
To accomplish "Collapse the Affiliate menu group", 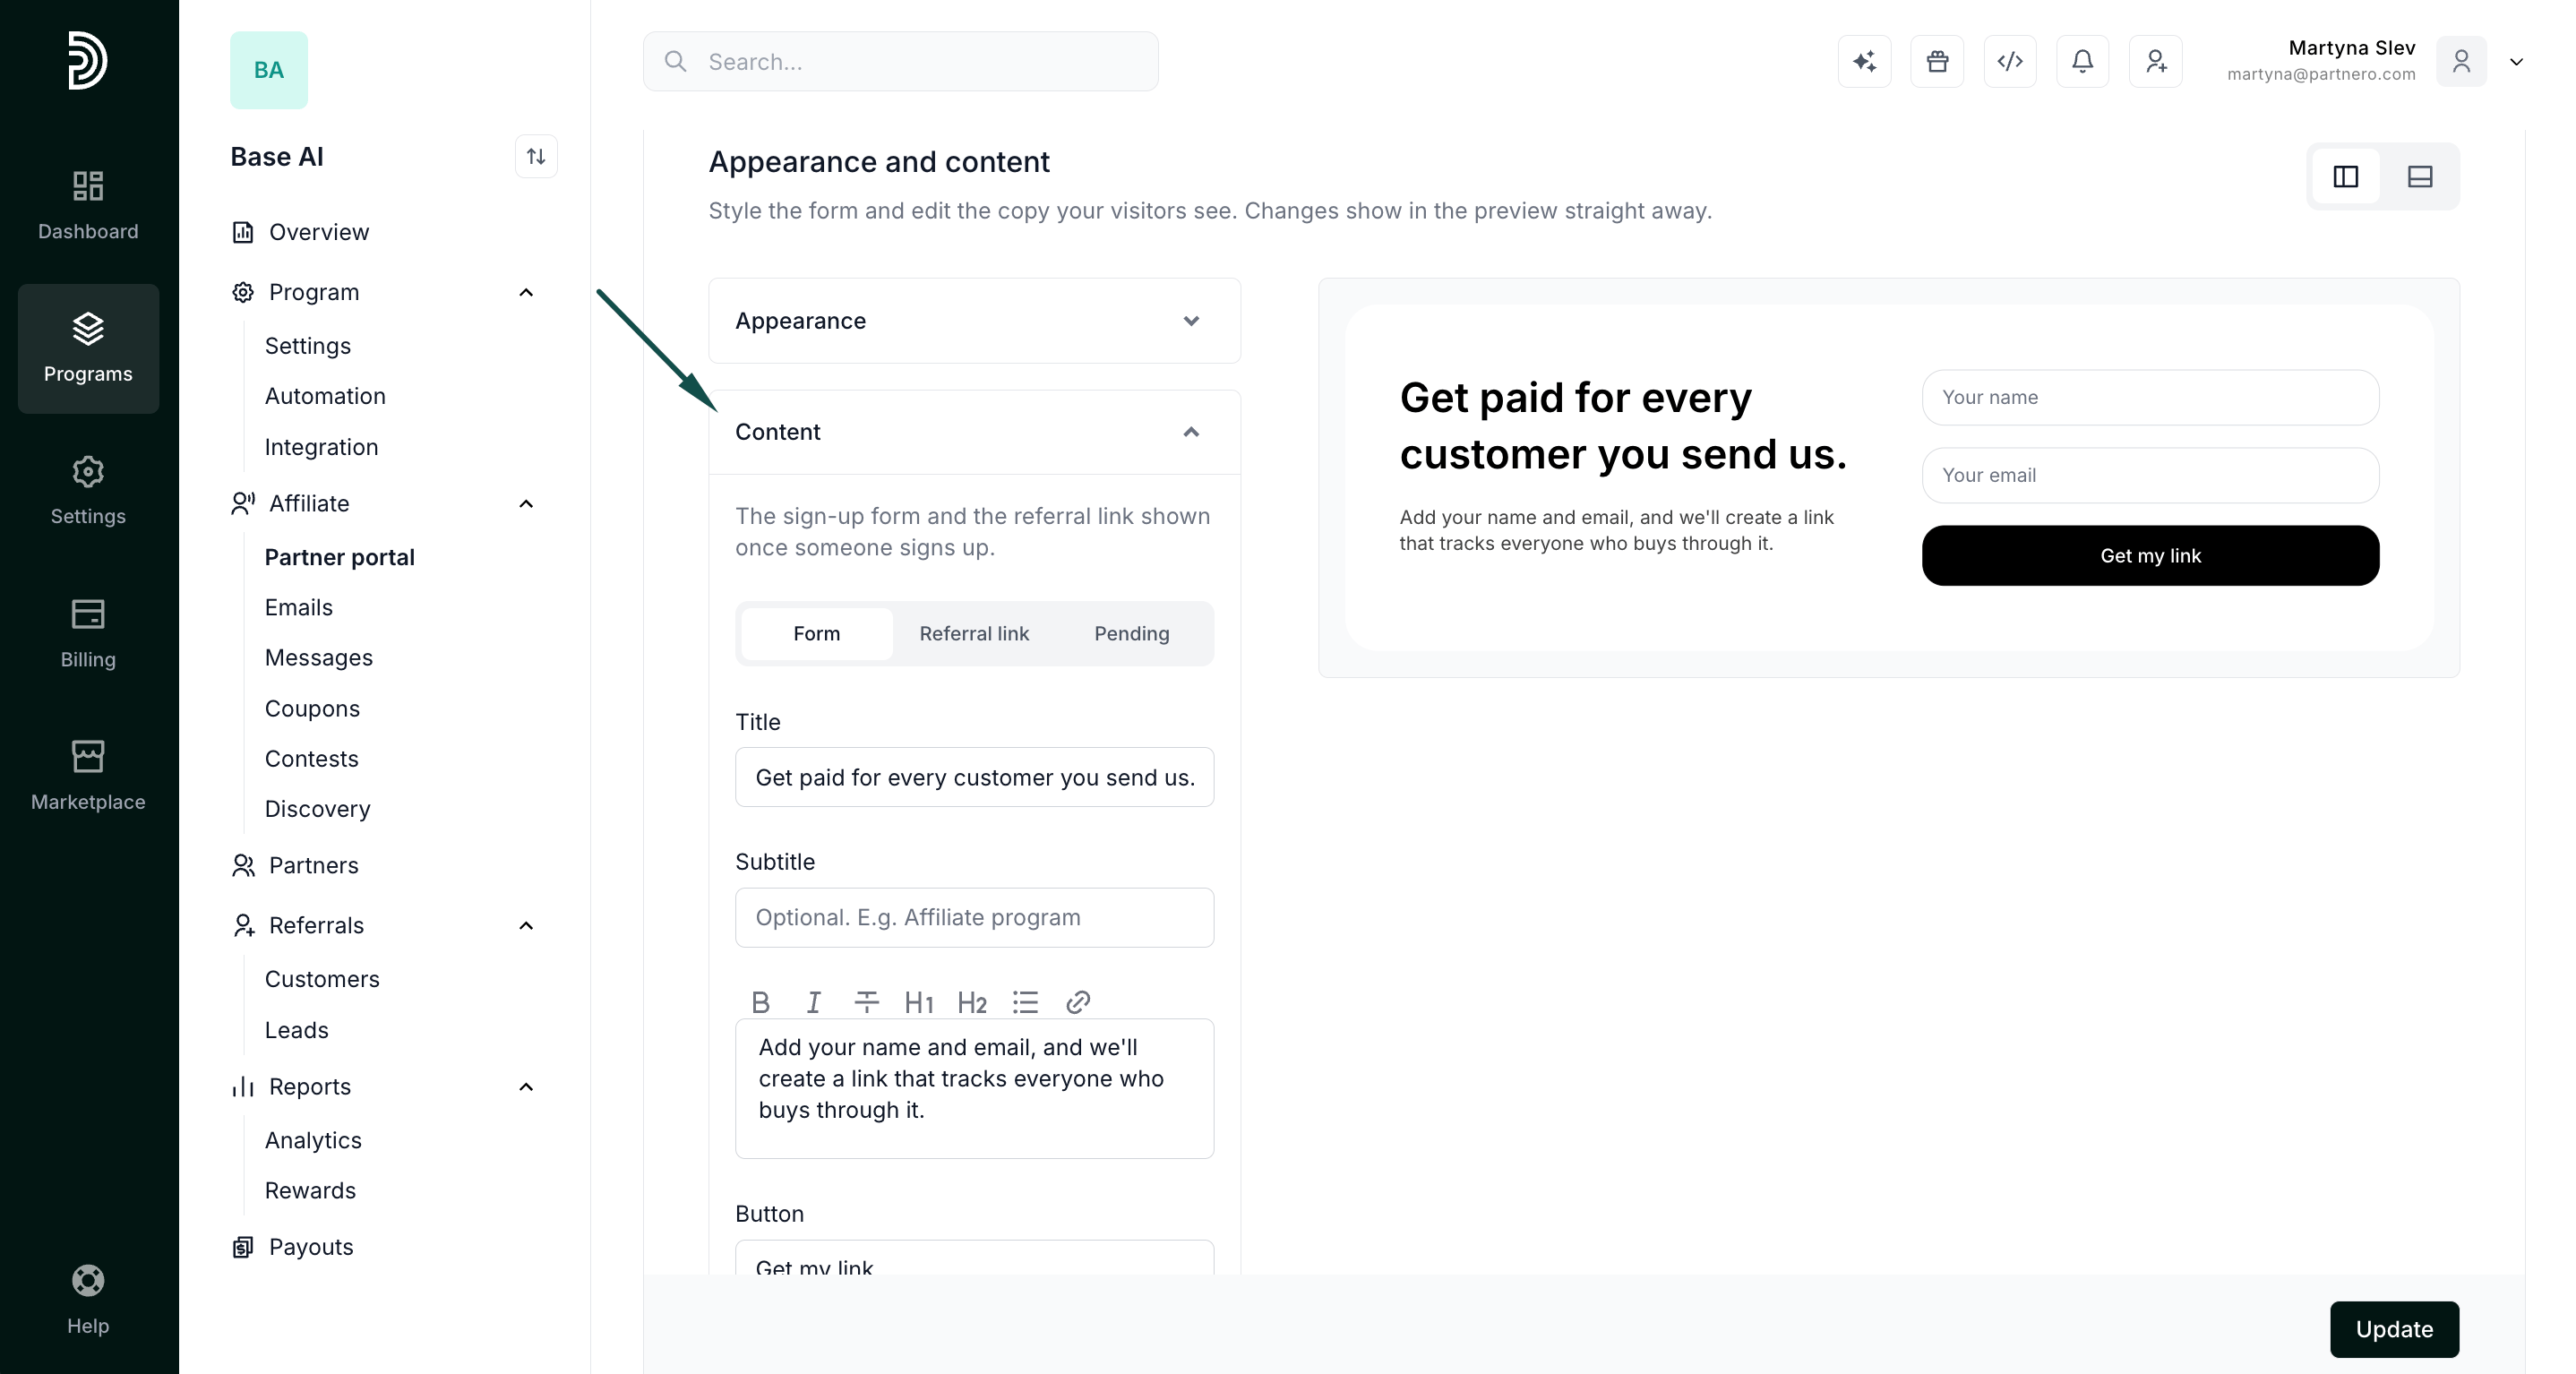I will (x=526, y=503).
